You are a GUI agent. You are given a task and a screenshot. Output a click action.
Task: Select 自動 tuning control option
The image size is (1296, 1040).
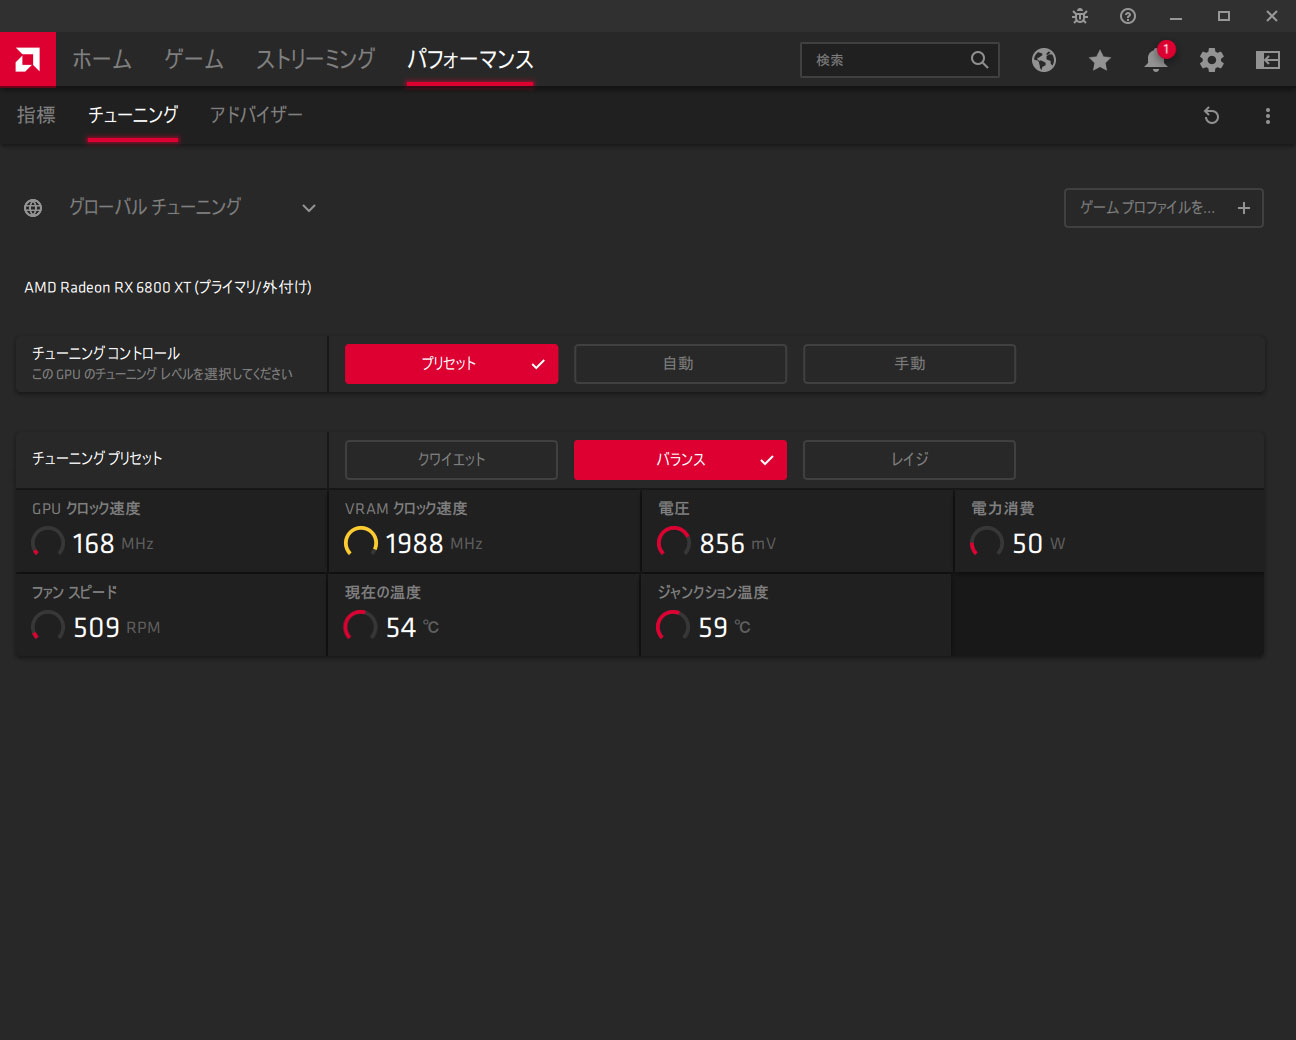click(680, 364)
